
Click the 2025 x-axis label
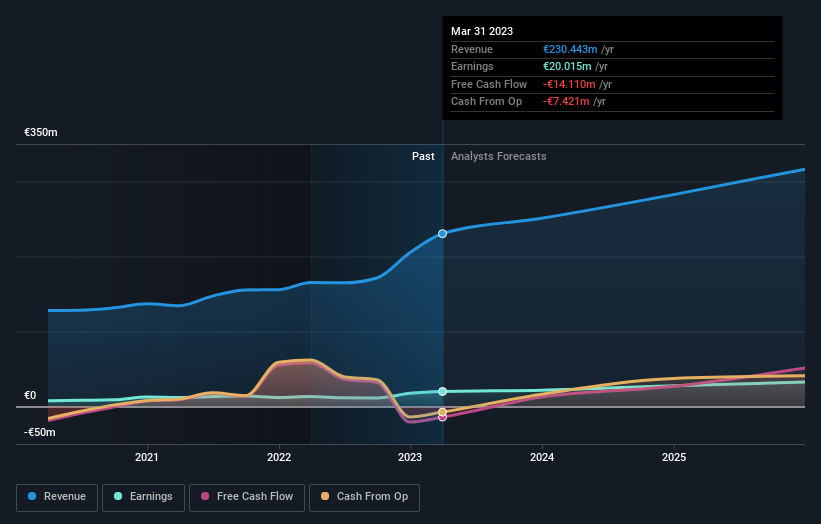pyautogui.click(x=674, y=457)
